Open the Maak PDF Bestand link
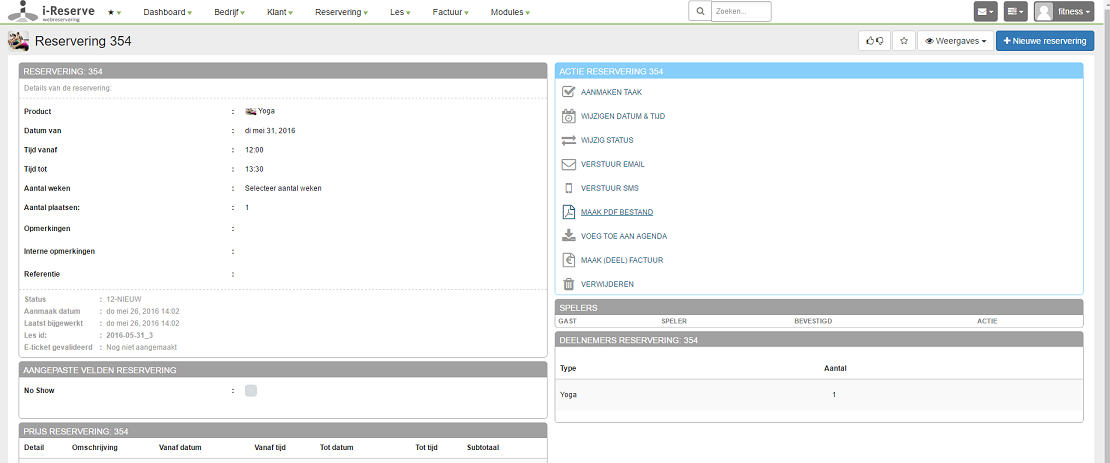Screen dimensions: 1110x463 tap(617, 212)
